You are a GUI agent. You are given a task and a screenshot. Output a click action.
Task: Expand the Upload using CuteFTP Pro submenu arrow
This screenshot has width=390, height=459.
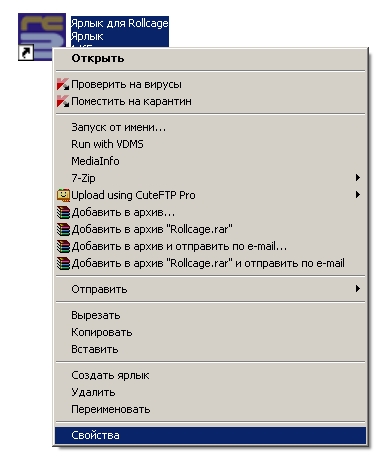tap(358, 195)
